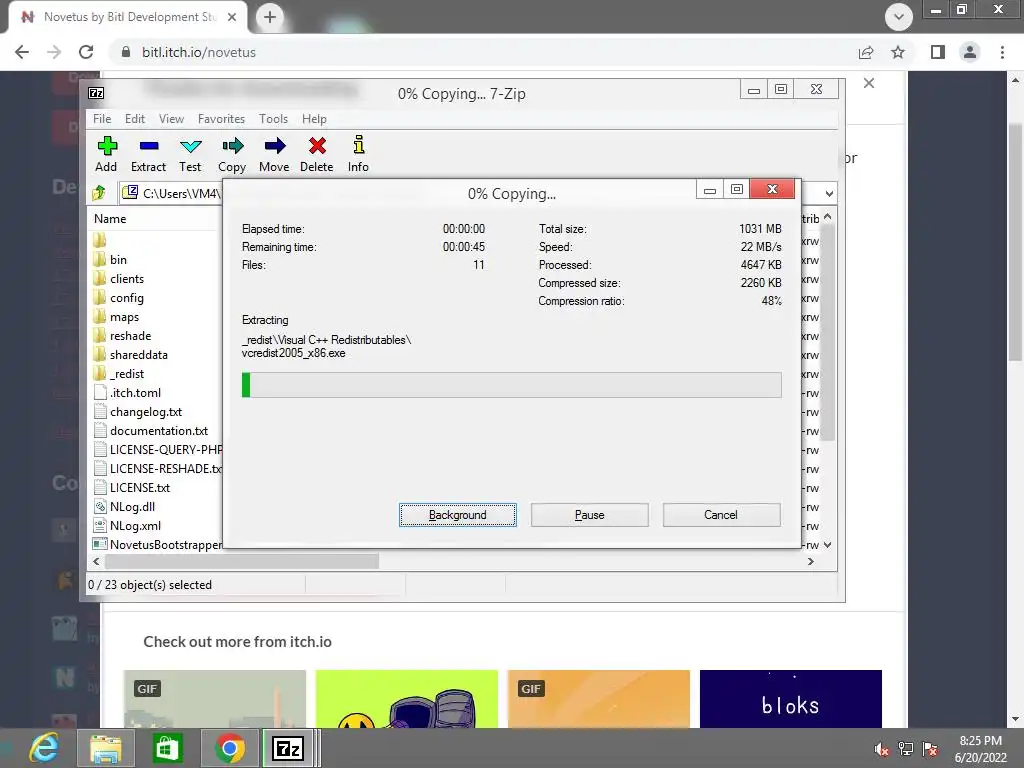Select the LICENSE-RESHADE file
1024x768 pixels.
click(158, 469)
